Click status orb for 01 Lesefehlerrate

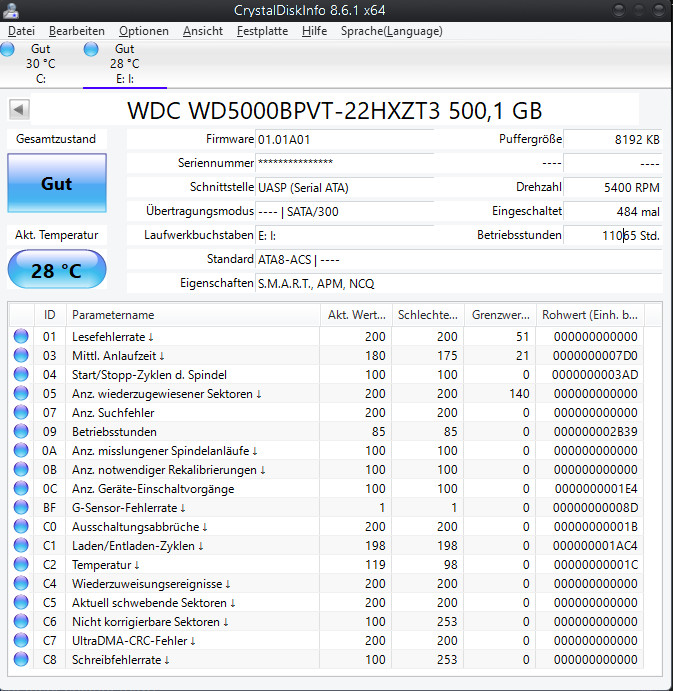pyautogui.click(x=21, y=336)
